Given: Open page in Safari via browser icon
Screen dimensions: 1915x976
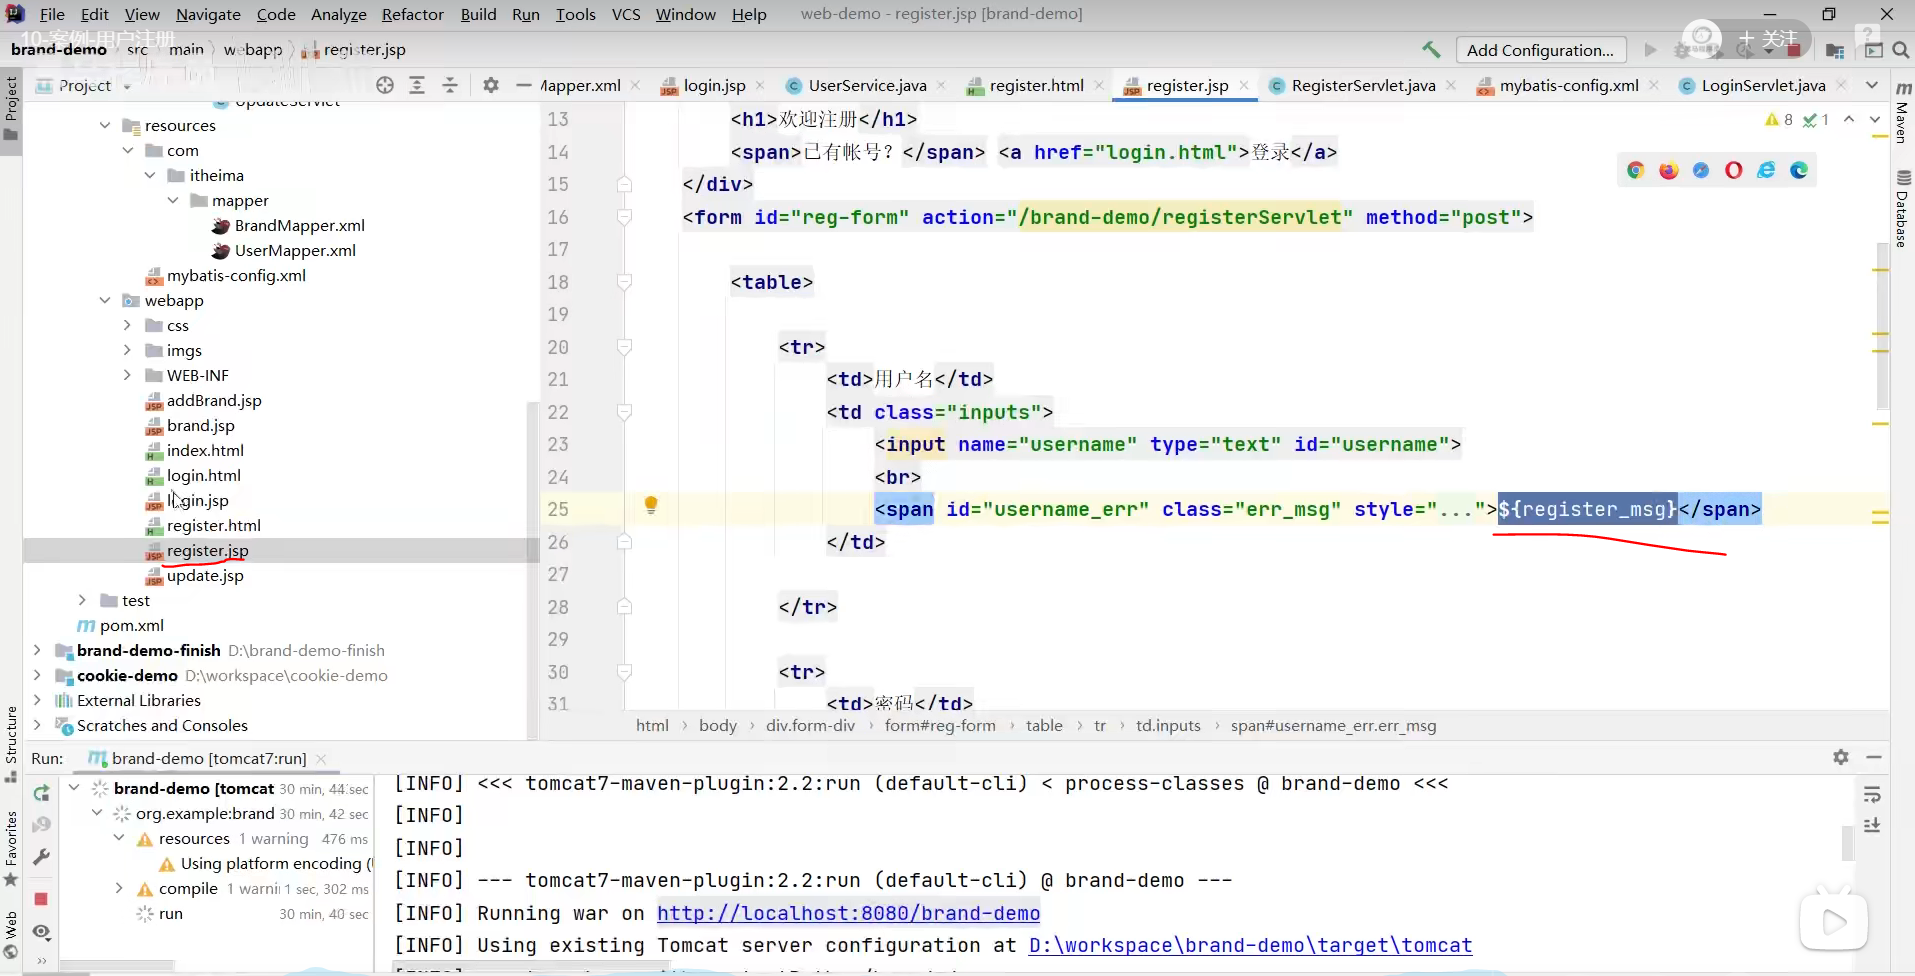Looking at the screenshot, I should pos(1701,170).
